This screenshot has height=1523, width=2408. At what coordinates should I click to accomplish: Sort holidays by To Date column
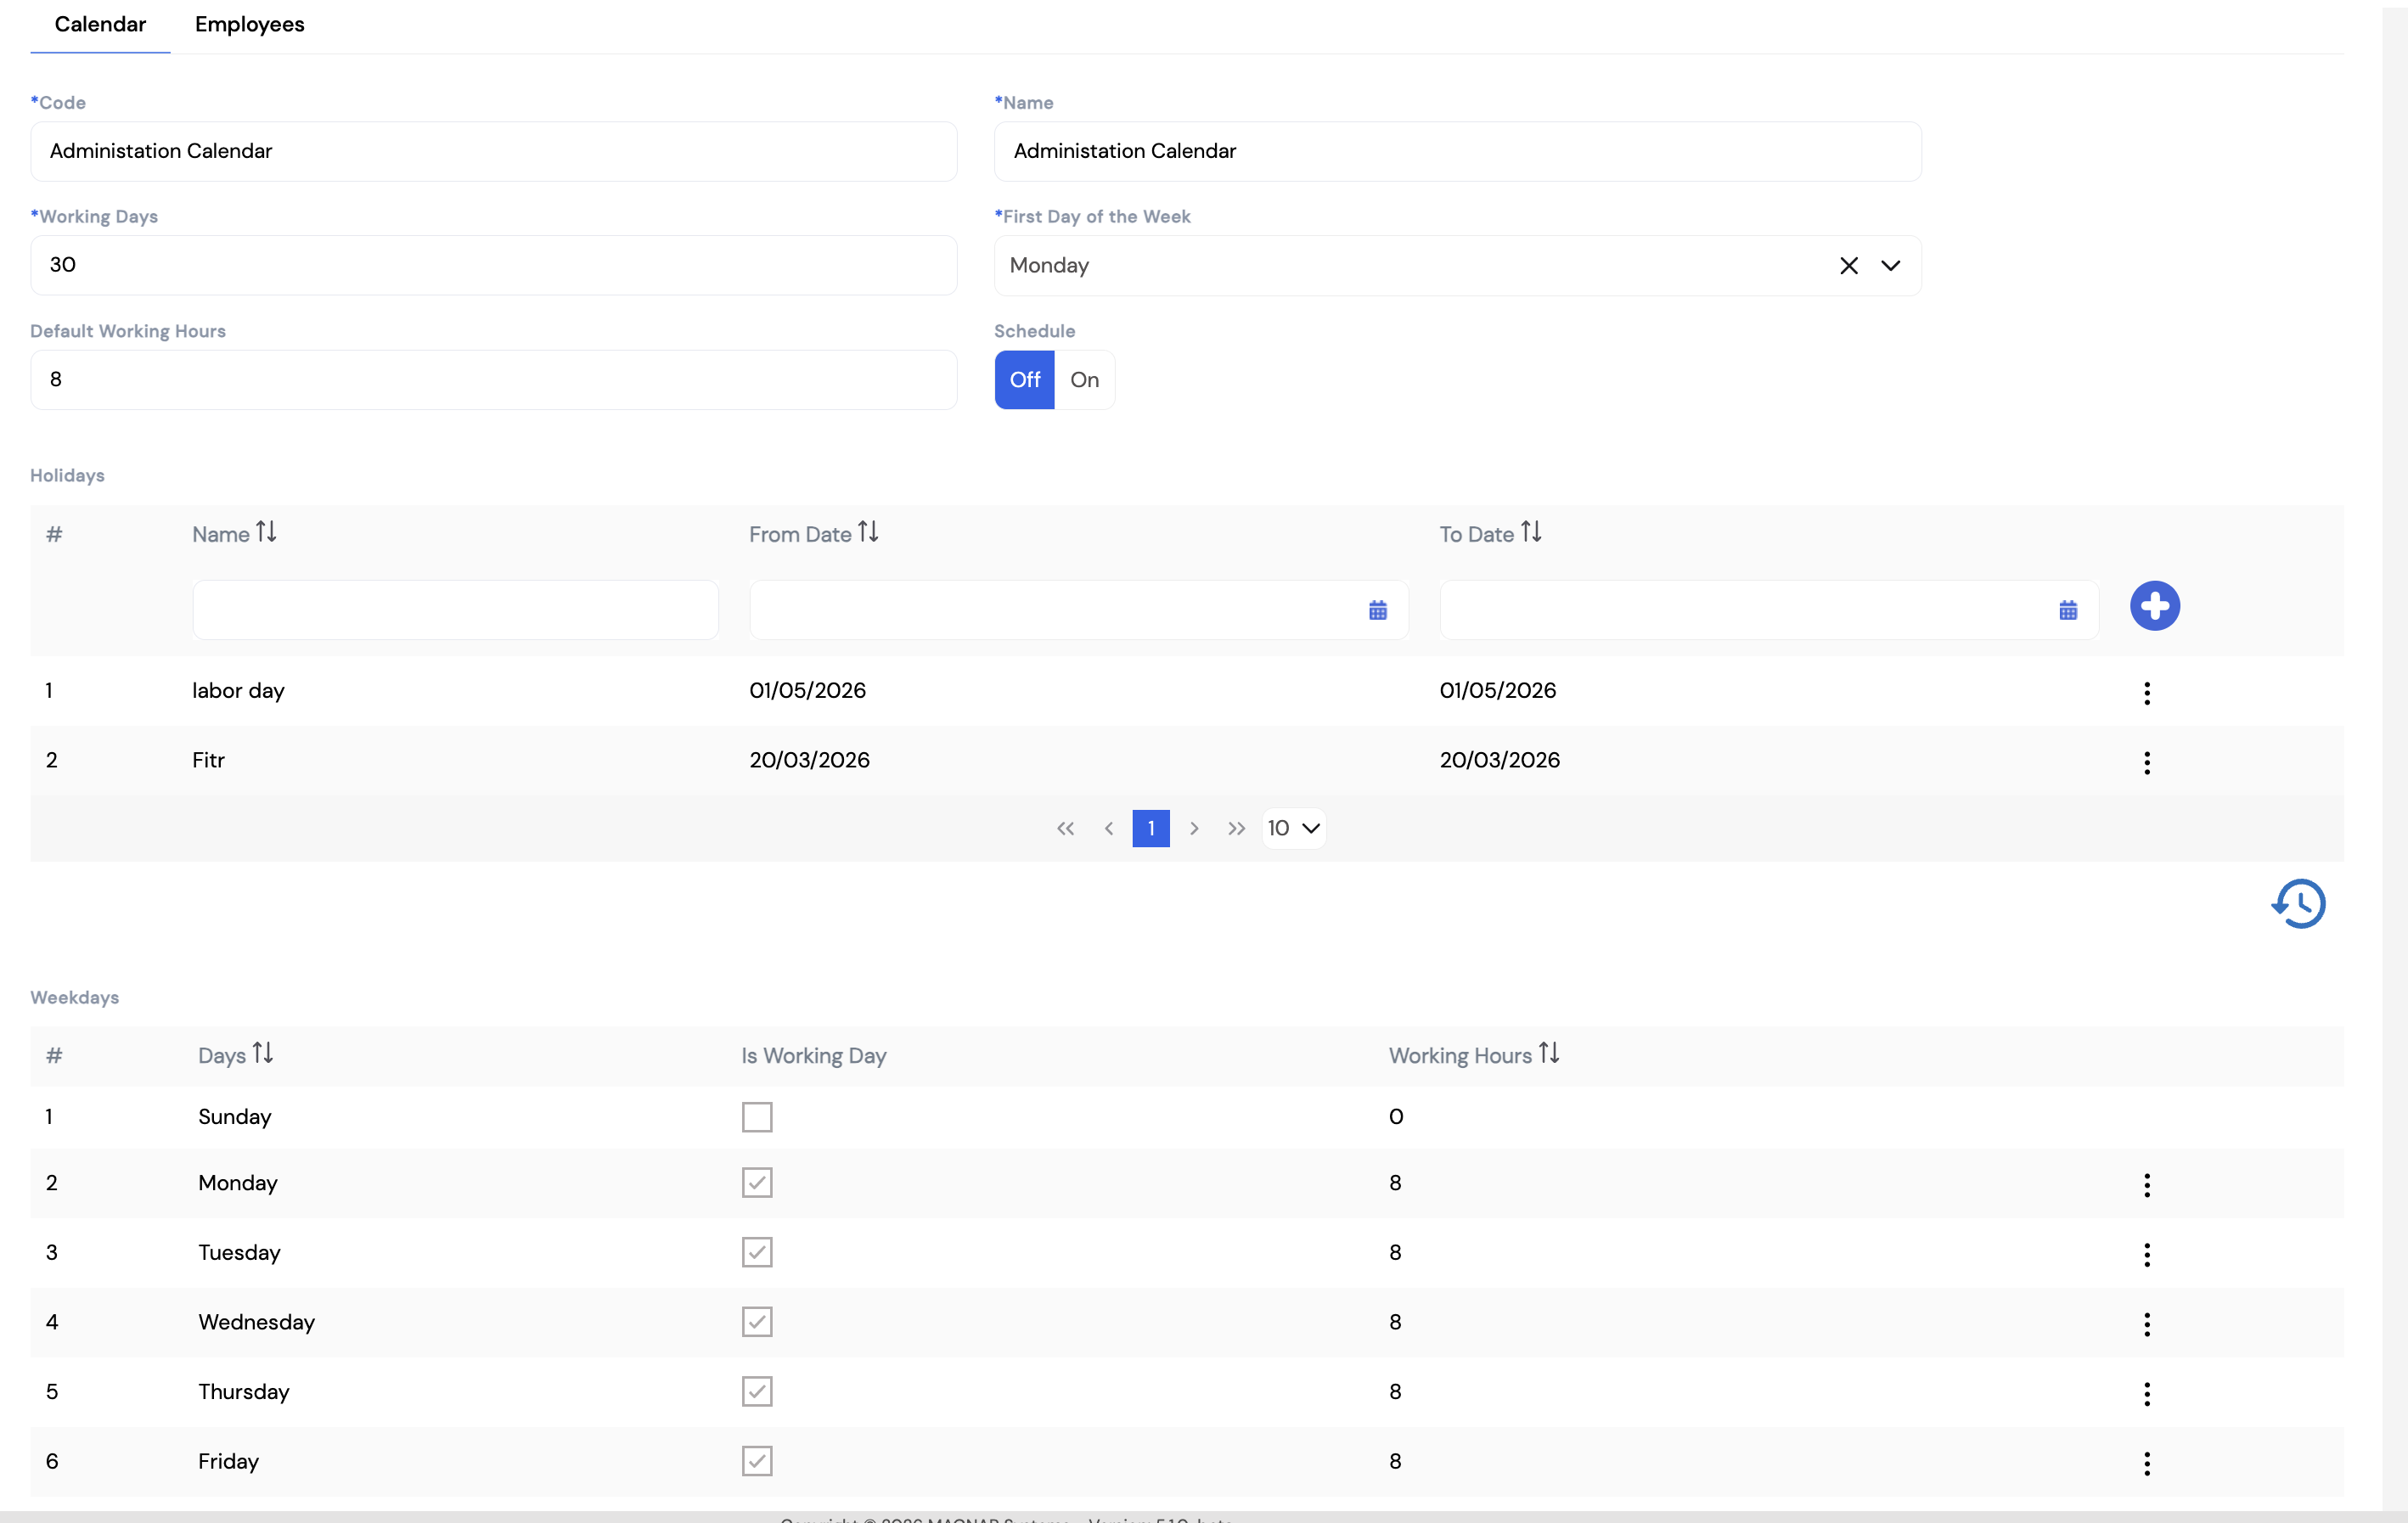[x=1531, y=532]
